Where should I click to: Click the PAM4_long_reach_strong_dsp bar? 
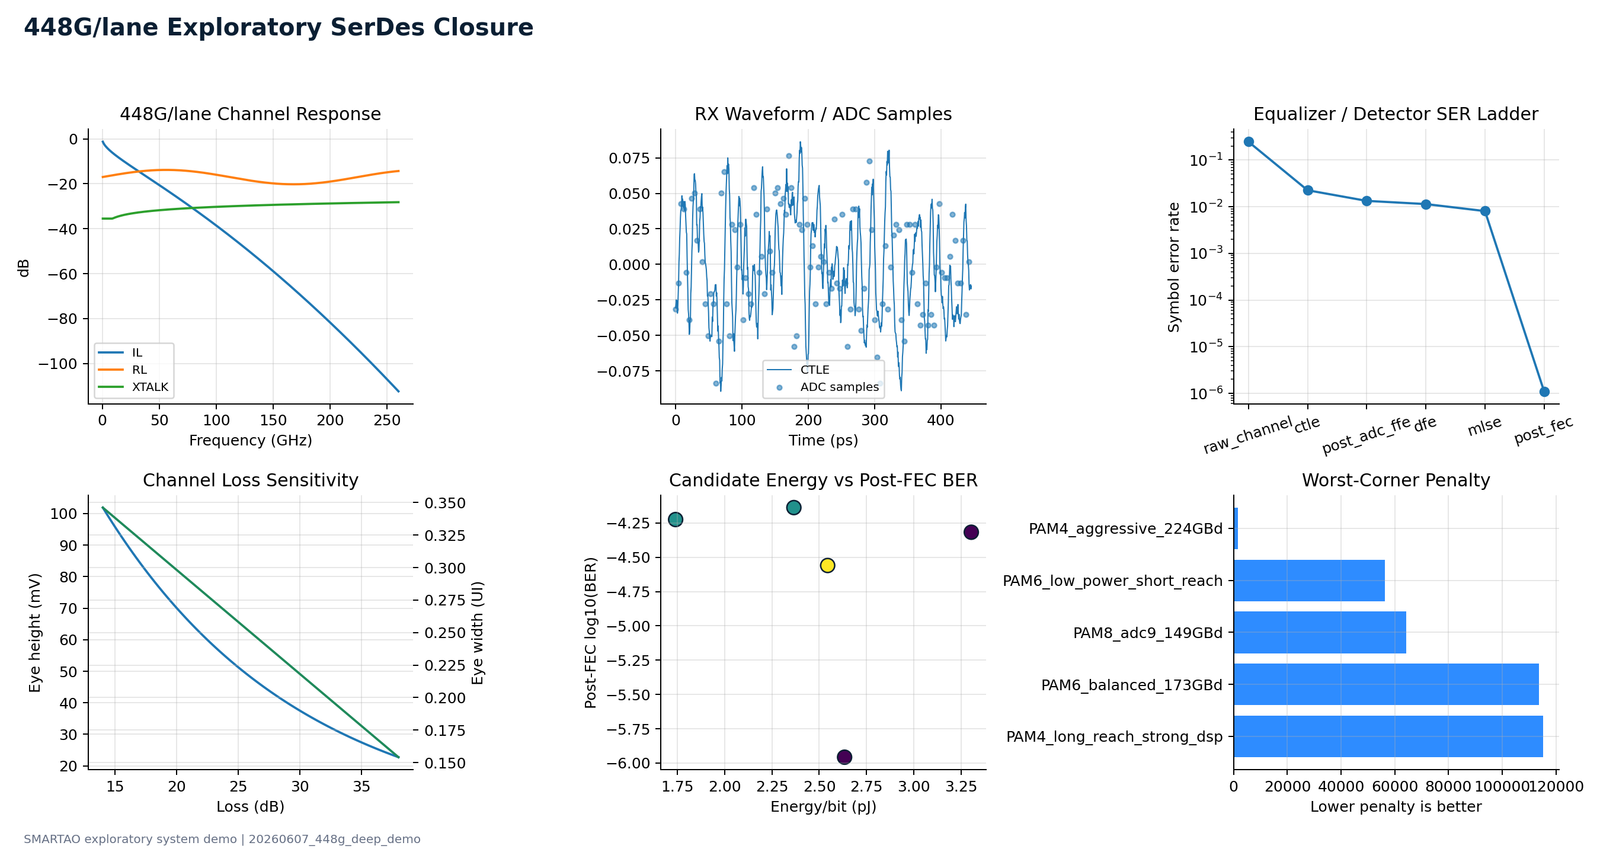coord(1388,737)
